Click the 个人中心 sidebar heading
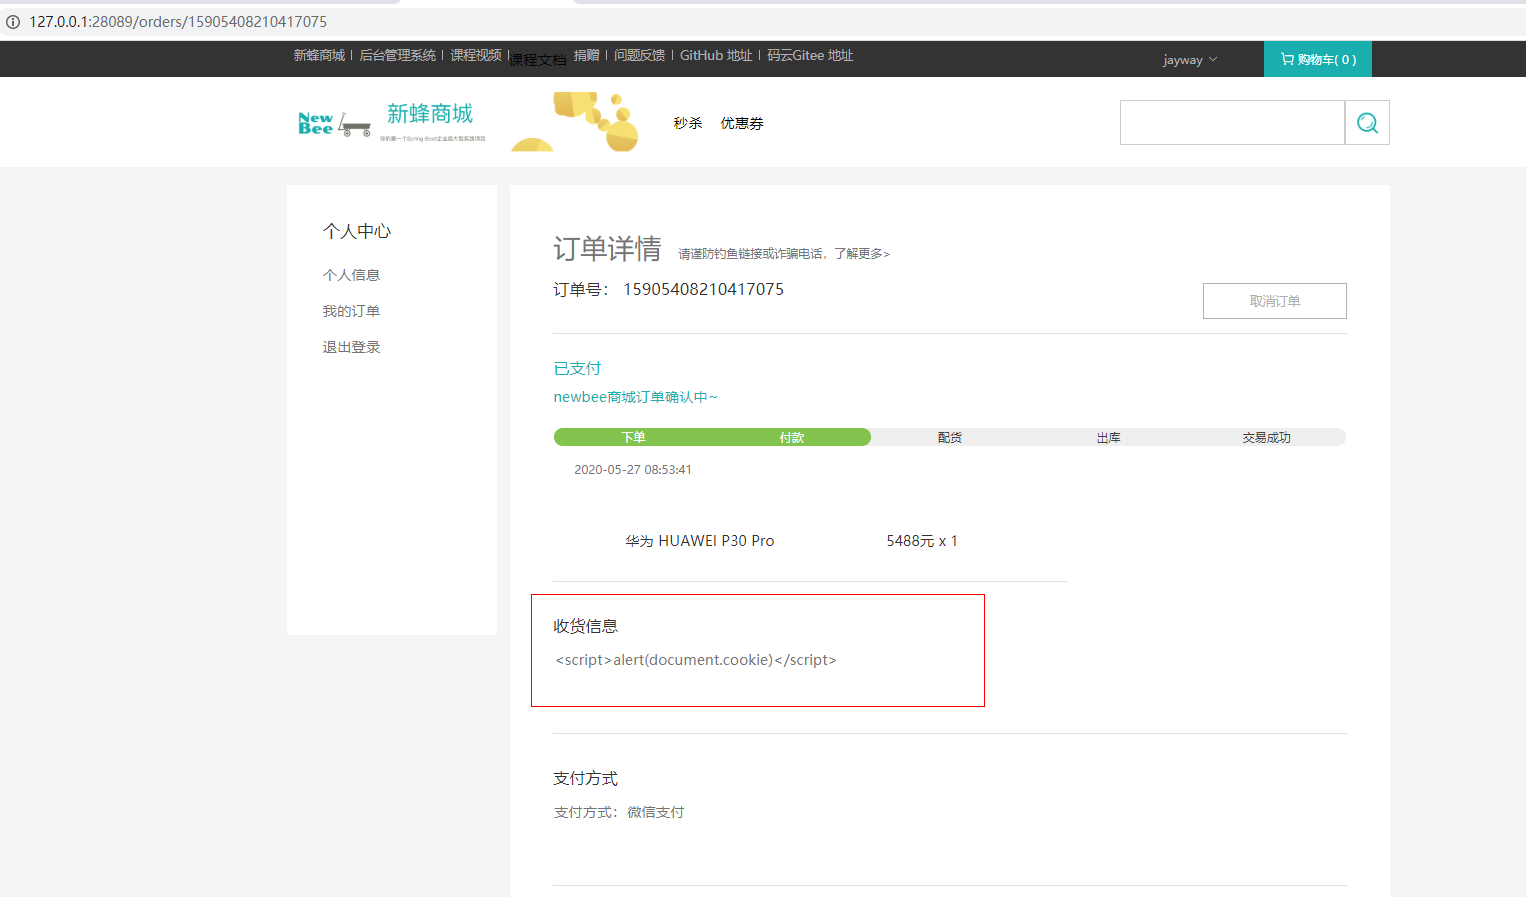The width and height of the screenshot is (1526, 897). [x=357, y=231]
